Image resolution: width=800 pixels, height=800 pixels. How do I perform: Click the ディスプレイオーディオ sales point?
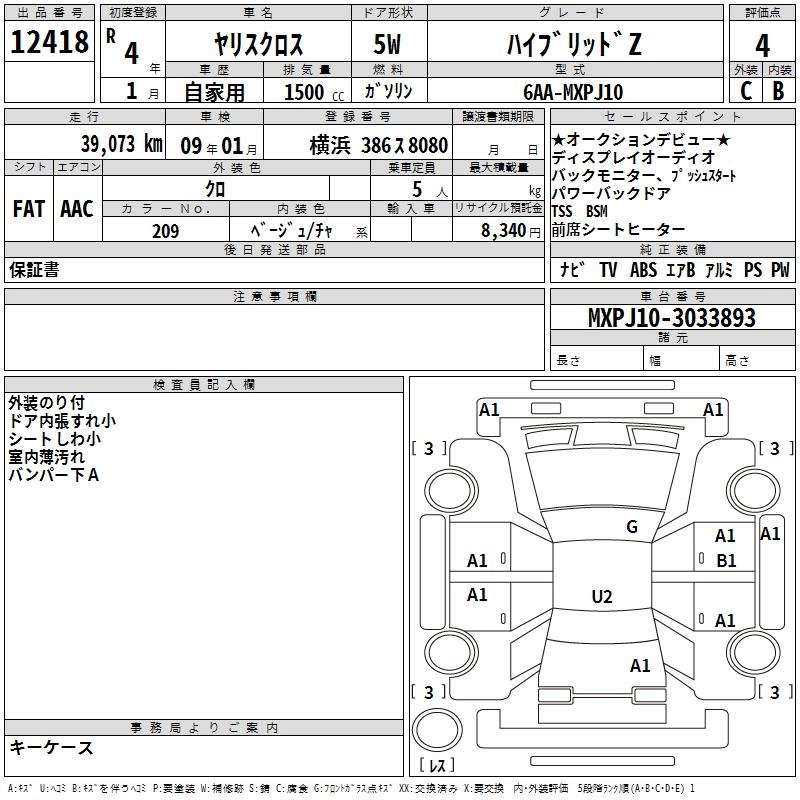click(634, 157)
